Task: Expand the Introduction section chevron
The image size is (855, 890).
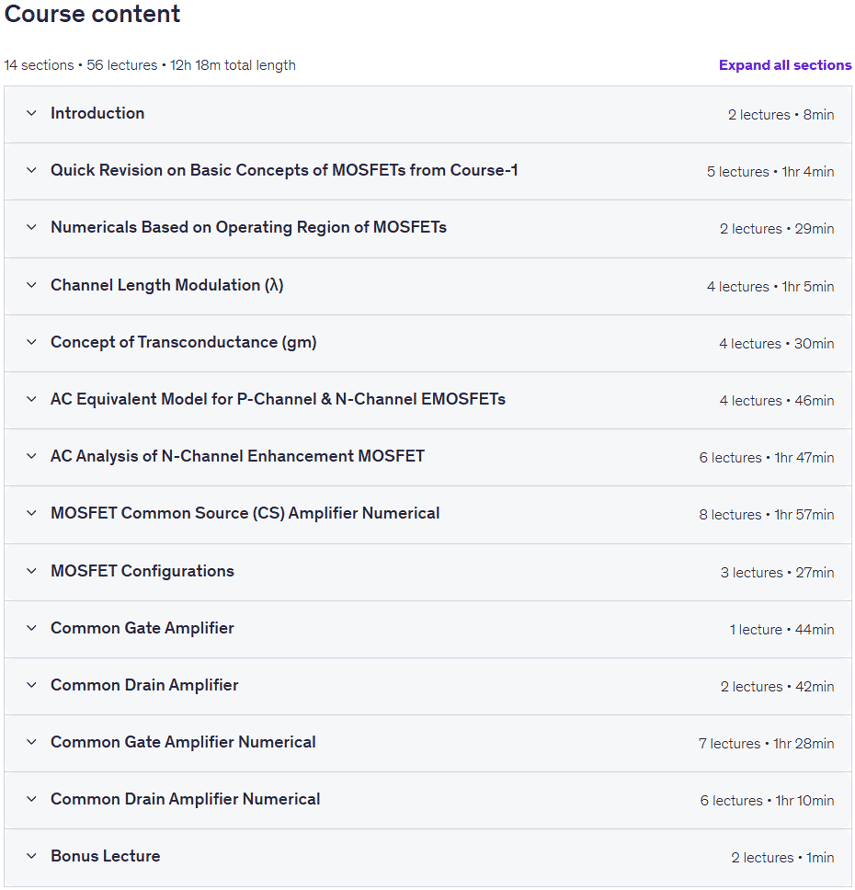Action: (x=32, y=114)
